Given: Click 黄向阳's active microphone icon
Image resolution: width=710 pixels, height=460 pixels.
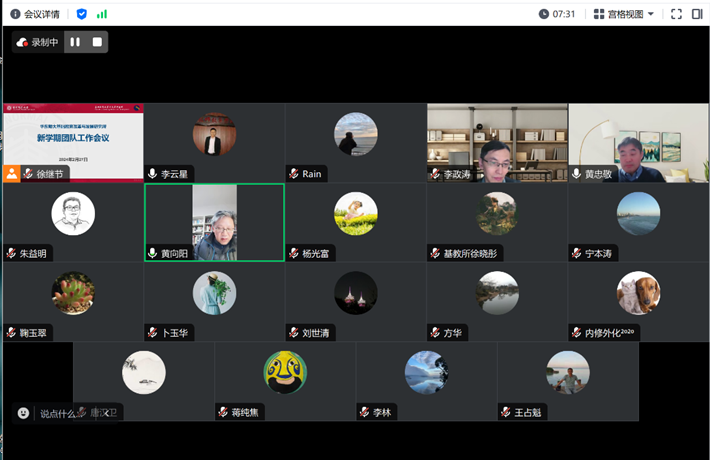Looking at the screenshot, I should point(153,254).
